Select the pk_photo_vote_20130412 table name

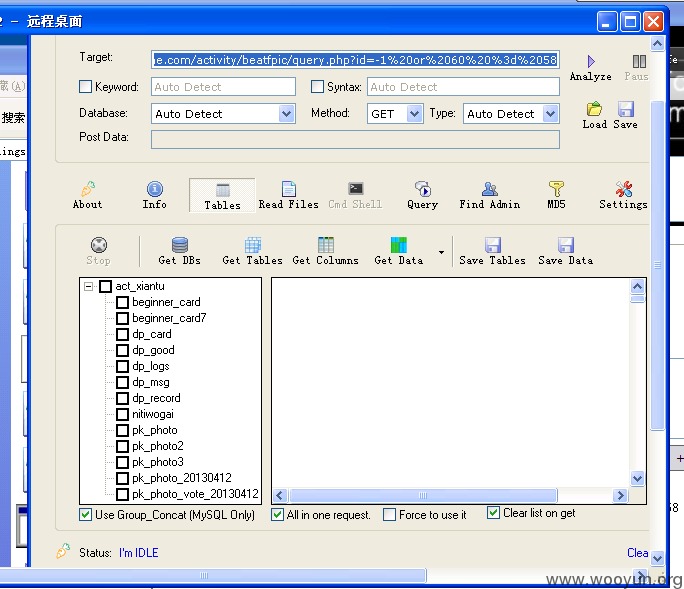click(x=195, y=494)
